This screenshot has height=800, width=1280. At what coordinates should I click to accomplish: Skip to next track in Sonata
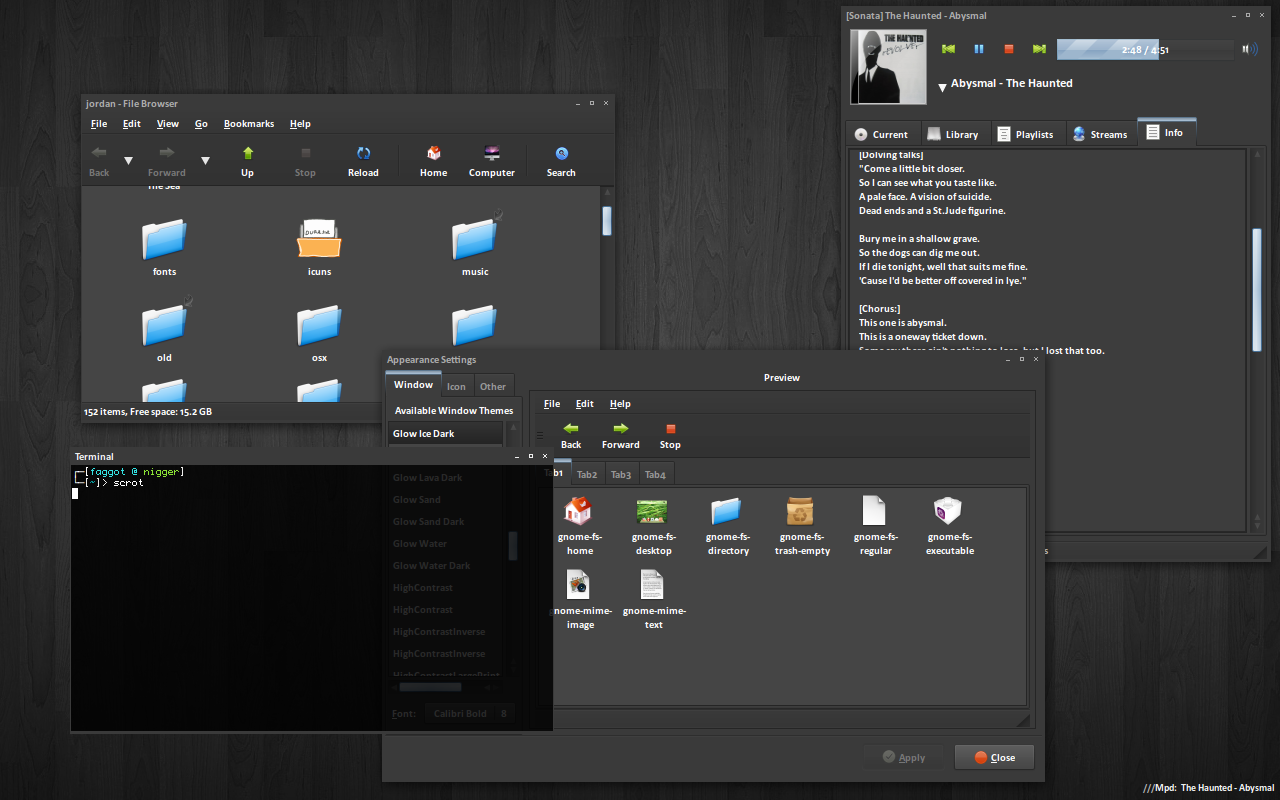click(1039, 49)
